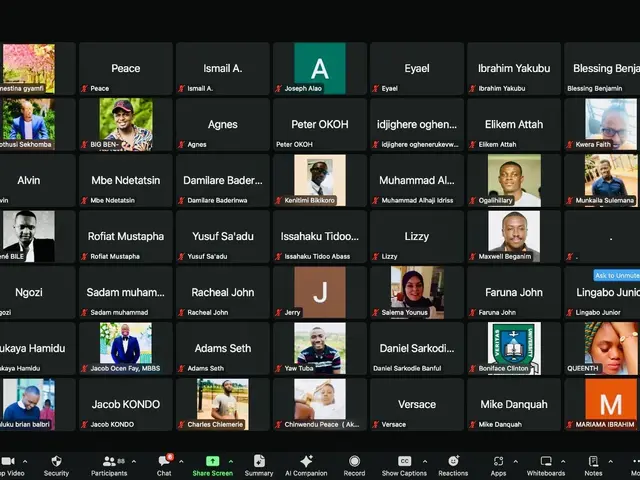Select Jerry's brown J avatar tile

click(320, 292)
